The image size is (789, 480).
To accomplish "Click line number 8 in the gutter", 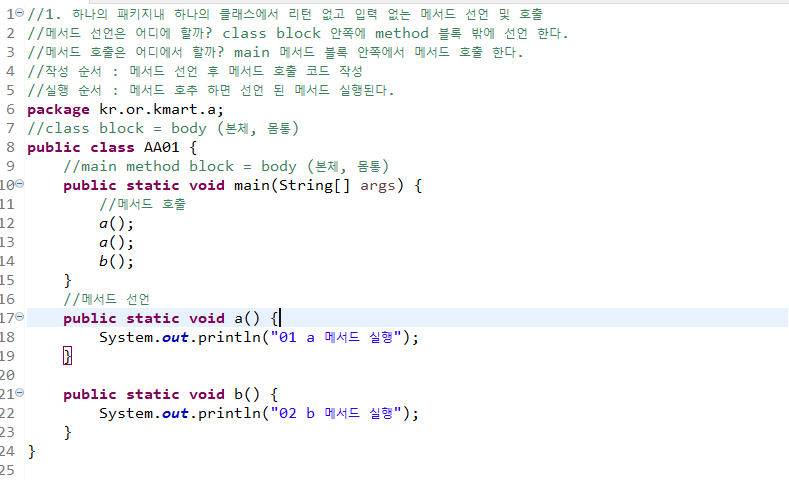I will point(11,147).
